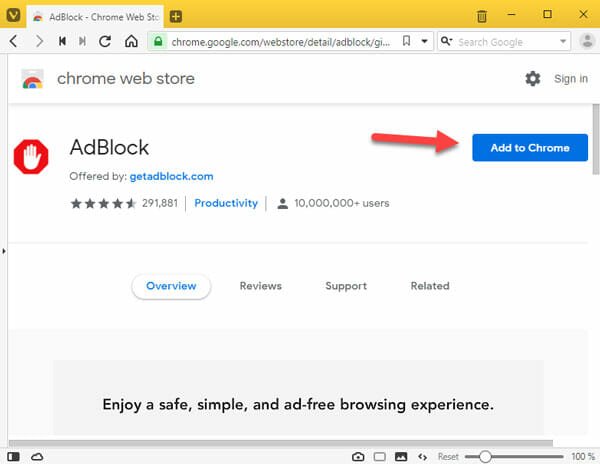Go back to previous page
This screenshot has height=464, width=600.
pyautogui.click(x=14, y=41)
